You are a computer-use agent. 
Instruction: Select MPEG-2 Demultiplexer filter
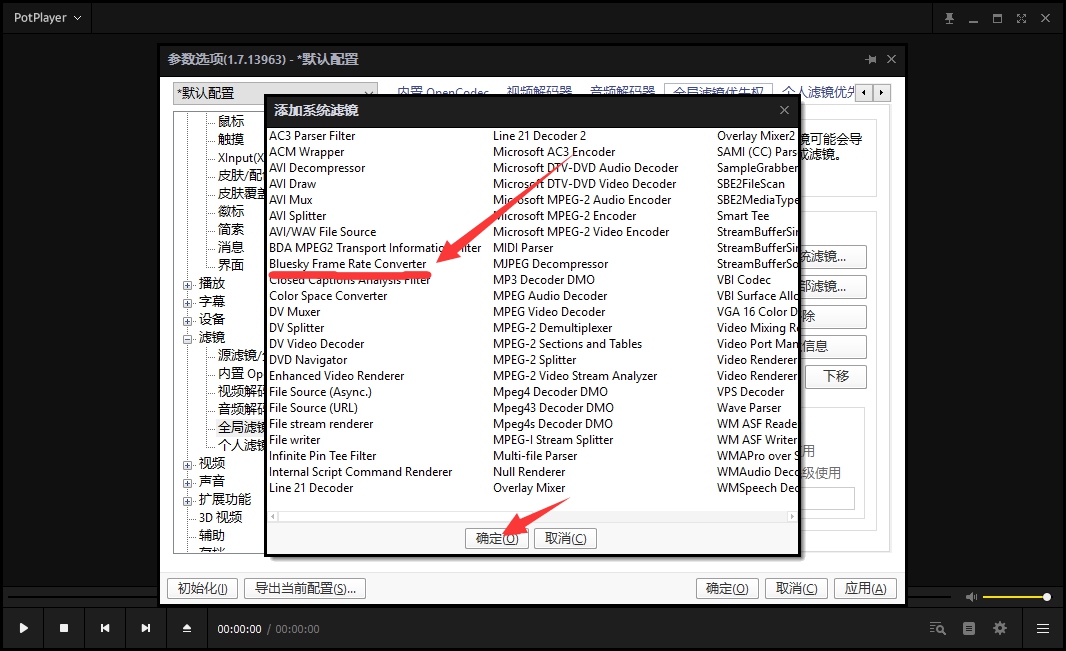pyautogui.click(x=553, y=328)
